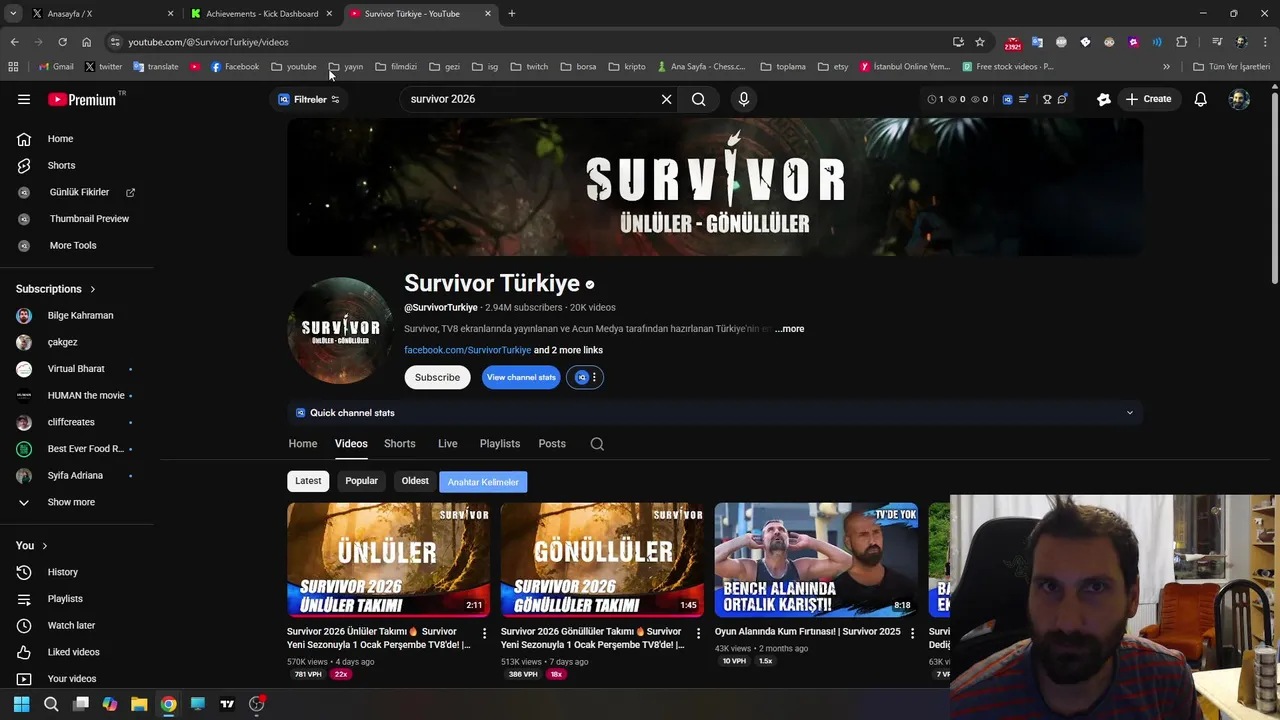This screenshot has height=720, width=1280.
Task: Select the Latest sort chip
Action: 308,481
